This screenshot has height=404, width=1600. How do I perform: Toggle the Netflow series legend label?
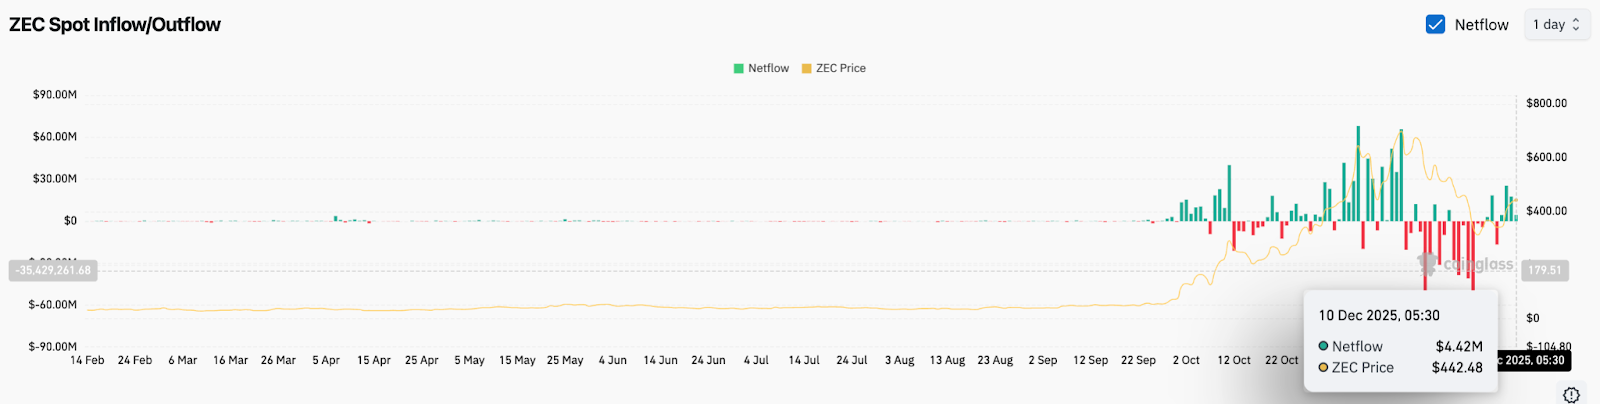coord(768,68)
